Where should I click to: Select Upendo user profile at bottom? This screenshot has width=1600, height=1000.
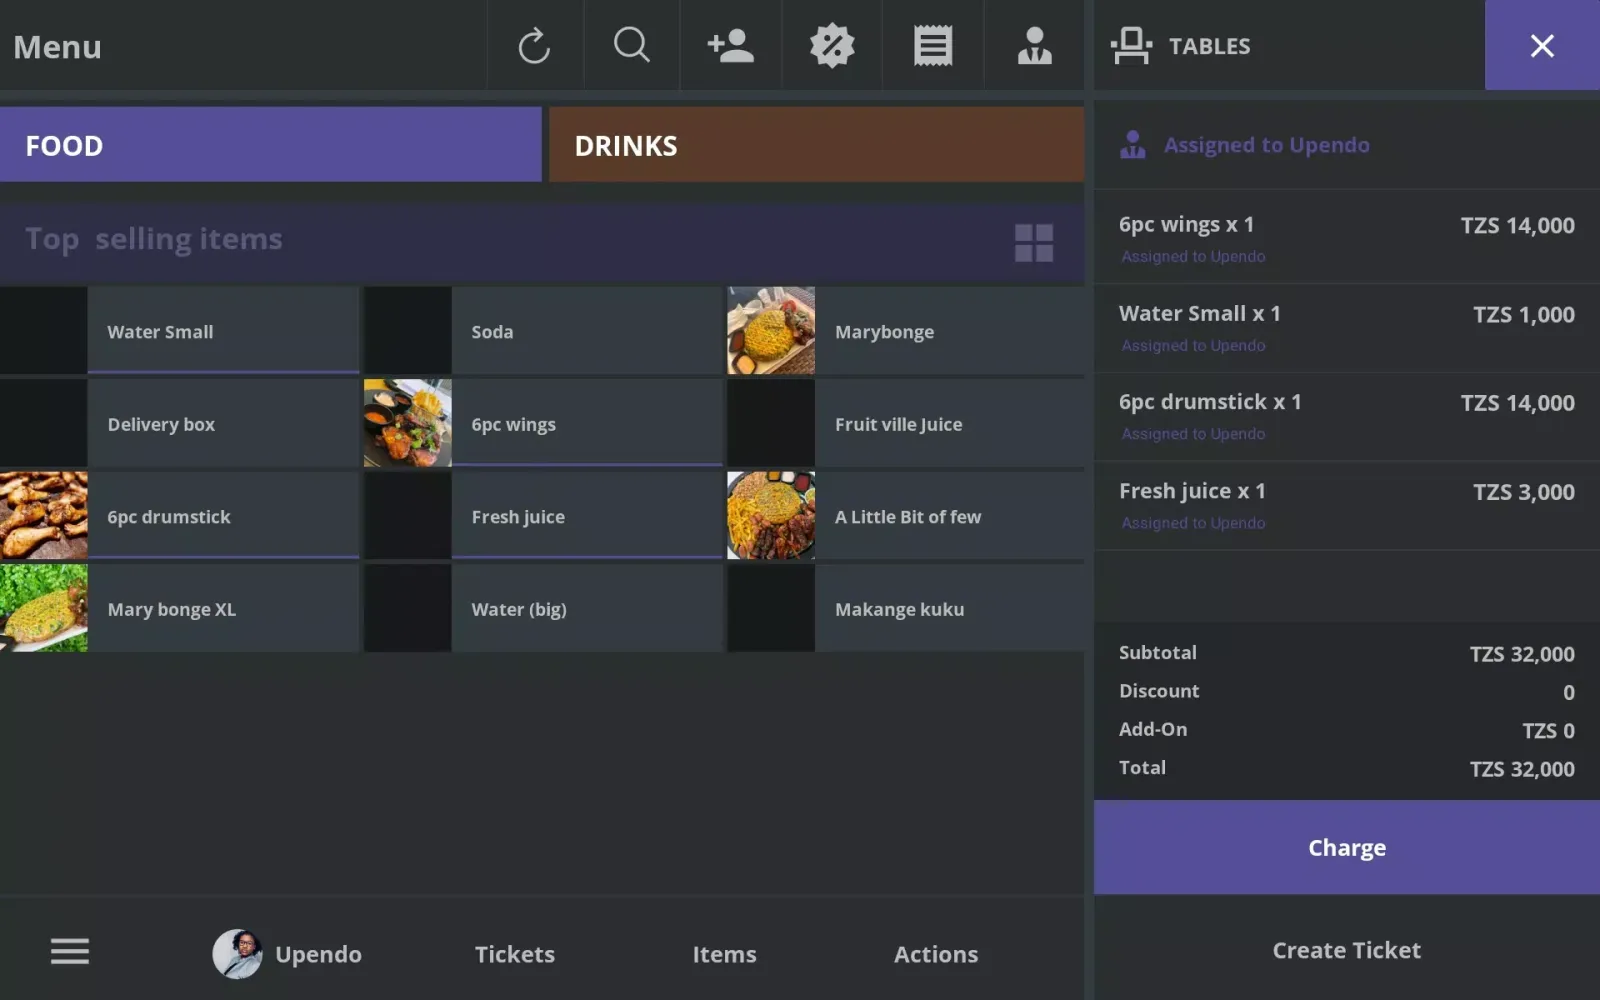coord(288,954)
